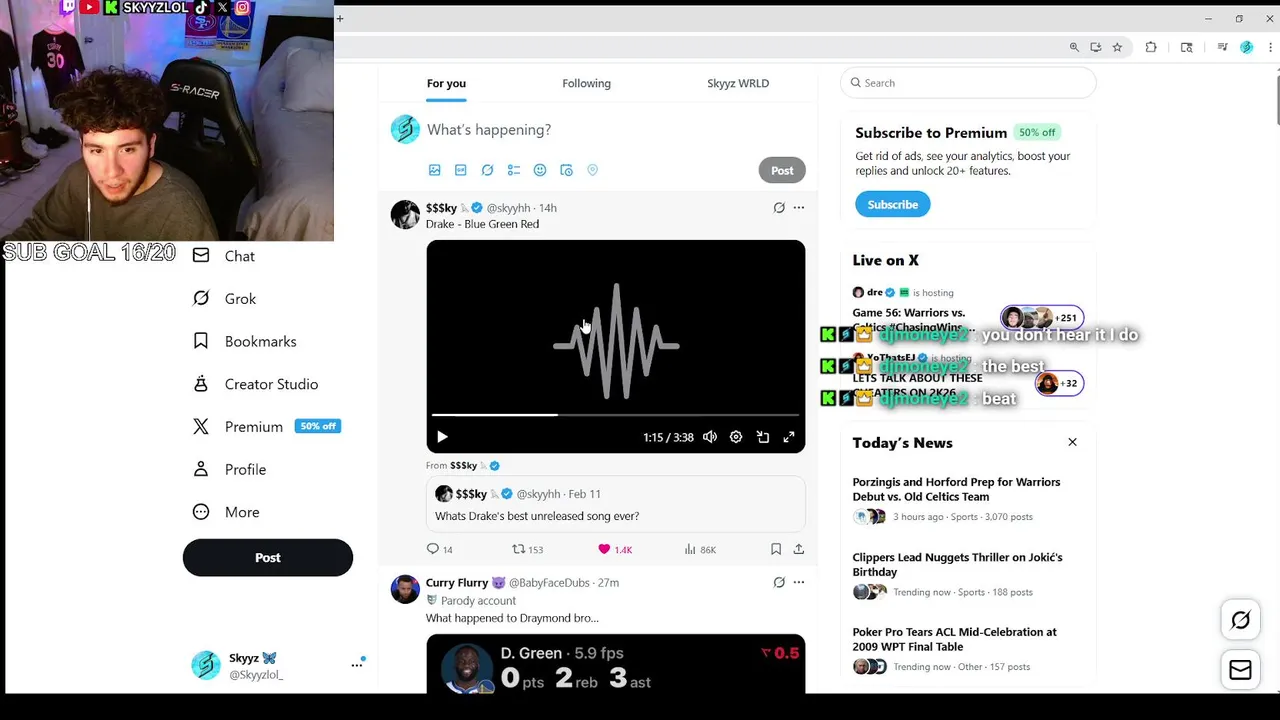Open account menu dots beside Skyyz
1280x720 pixels.
357,665
